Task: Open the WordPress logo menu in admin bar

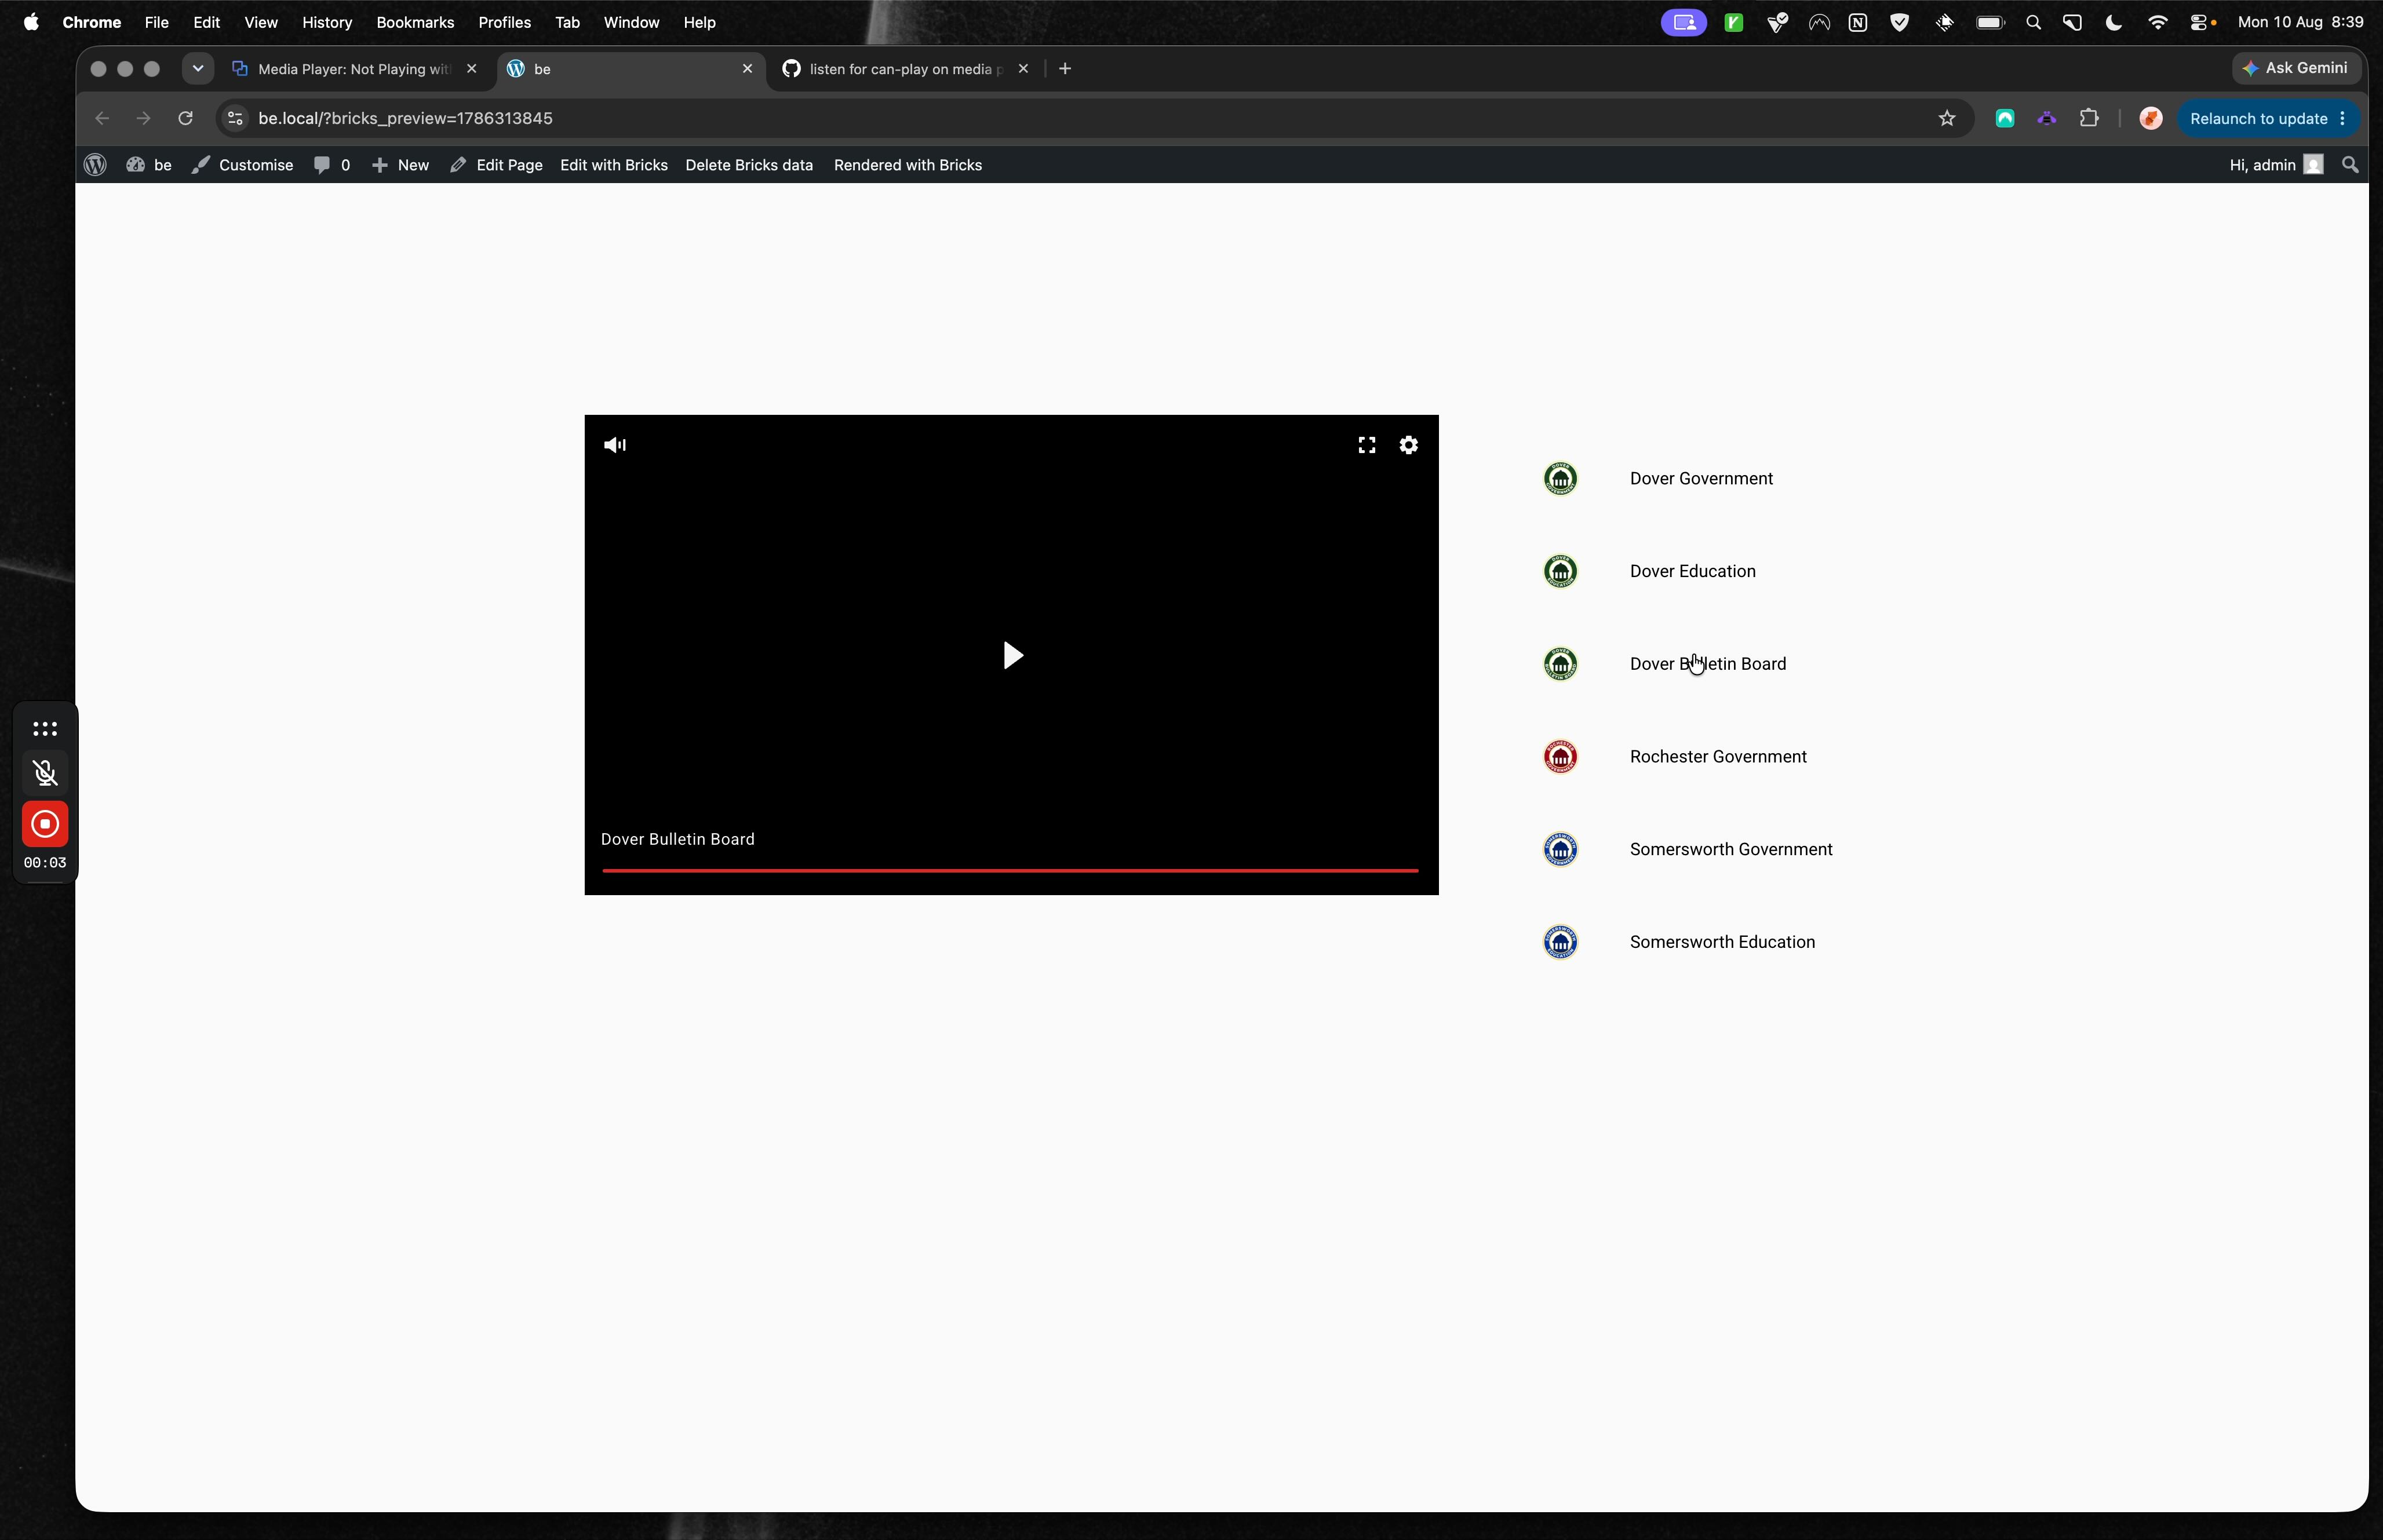Action: 95,165
